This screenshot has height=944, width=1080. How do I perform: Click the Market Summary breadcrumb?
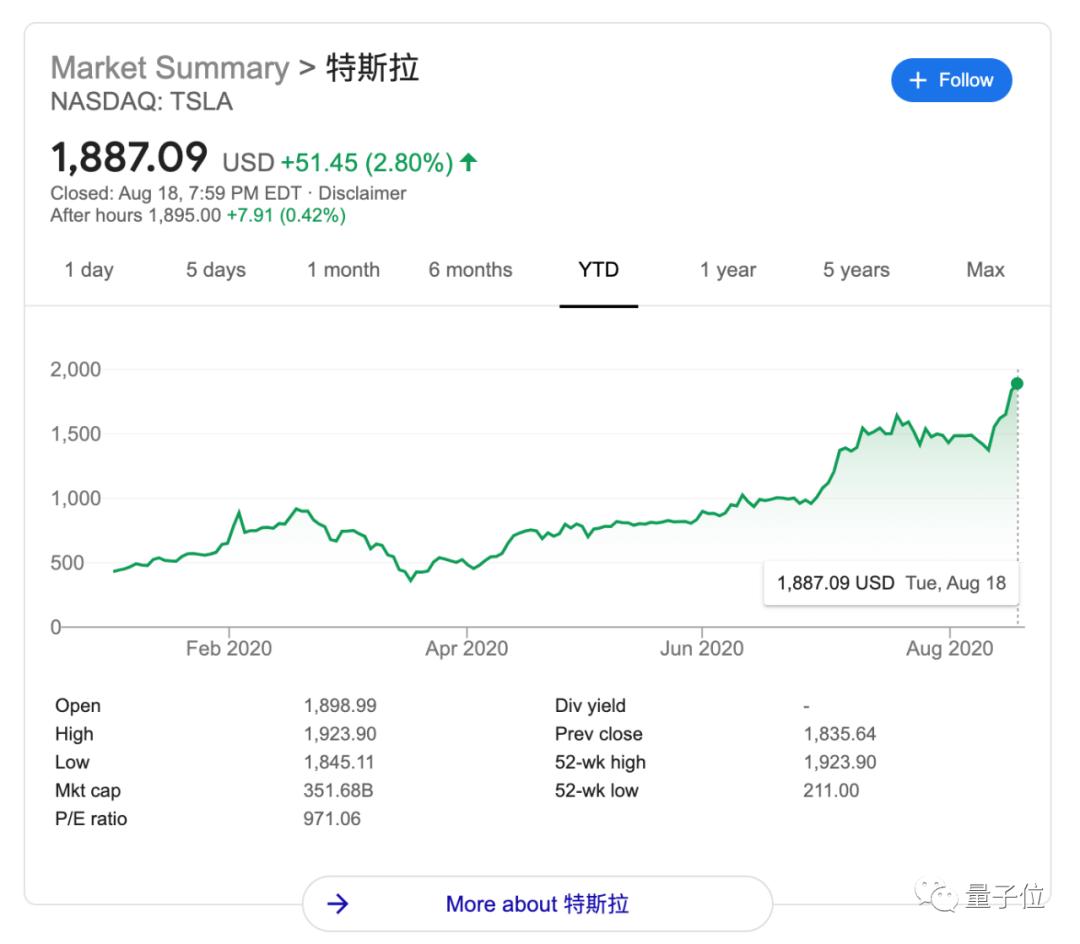(169, 68)
